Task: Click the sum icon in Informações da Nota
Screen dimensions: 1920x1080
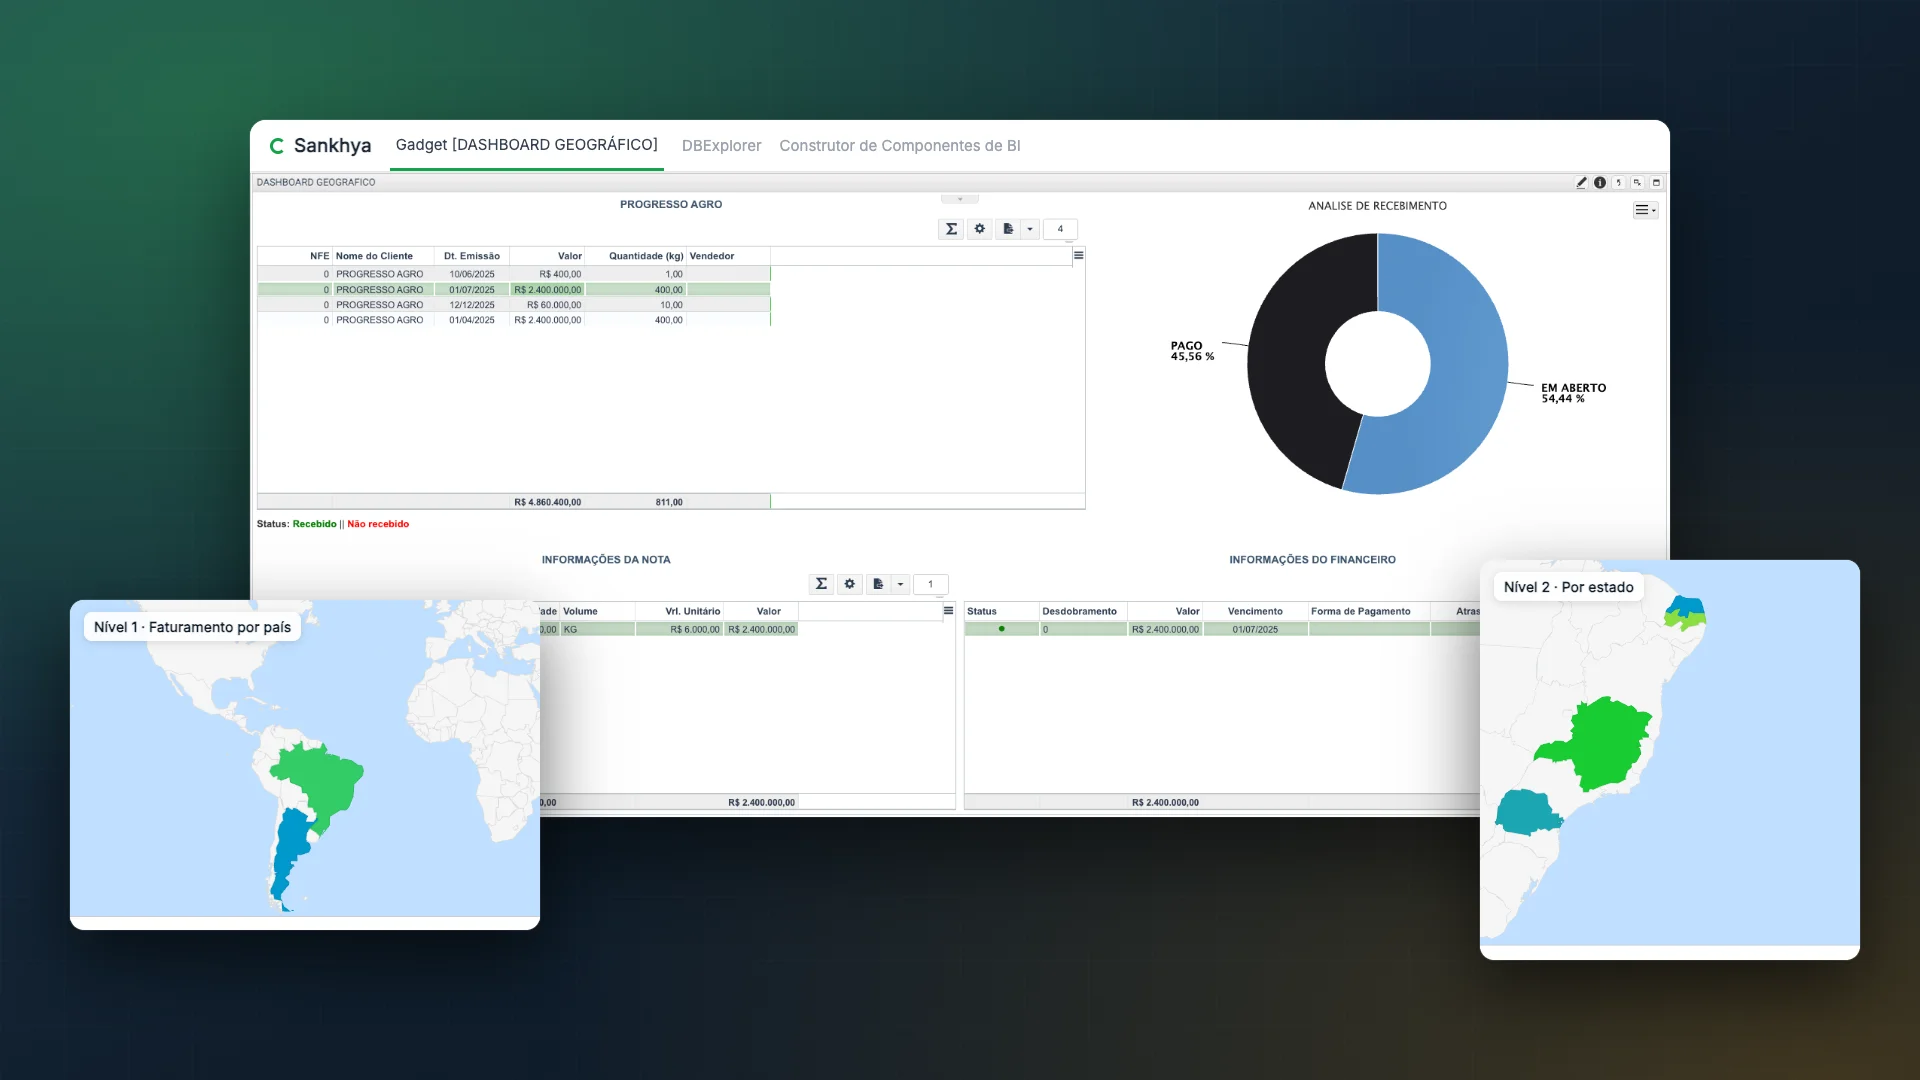Action: [821, 584]
